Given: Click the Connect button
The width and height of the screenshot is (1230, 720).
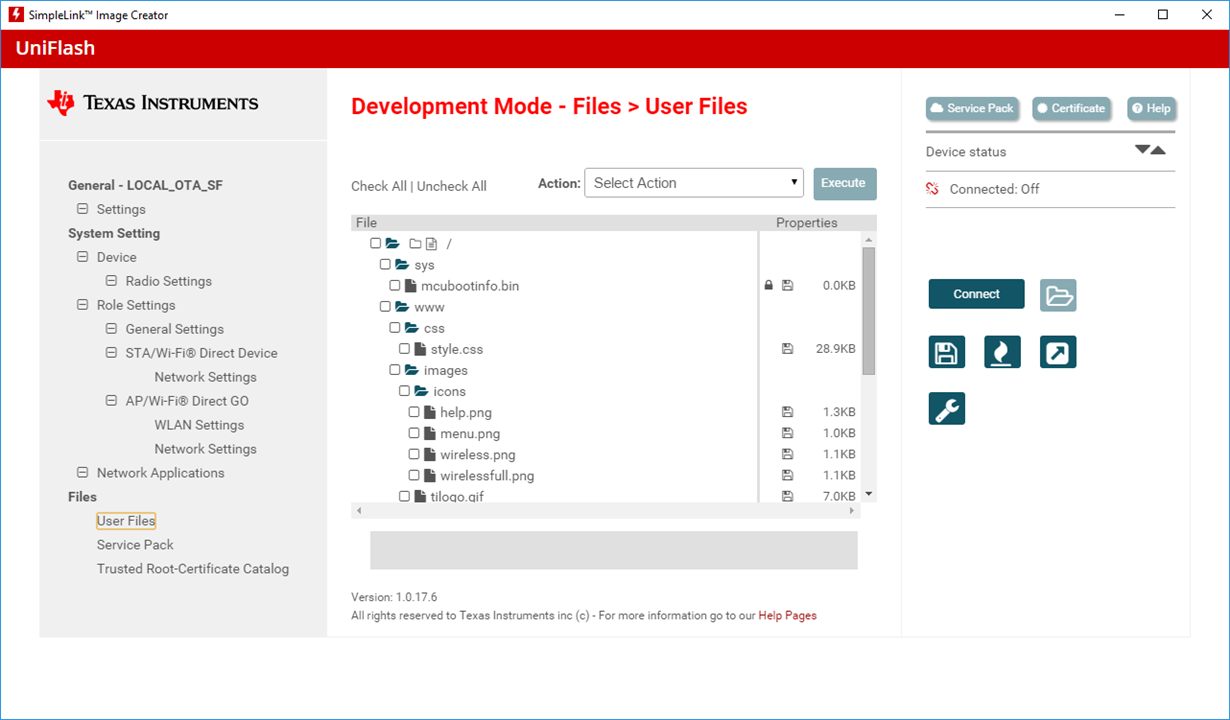Looking at the screenshot, I should tap(976, 294).
